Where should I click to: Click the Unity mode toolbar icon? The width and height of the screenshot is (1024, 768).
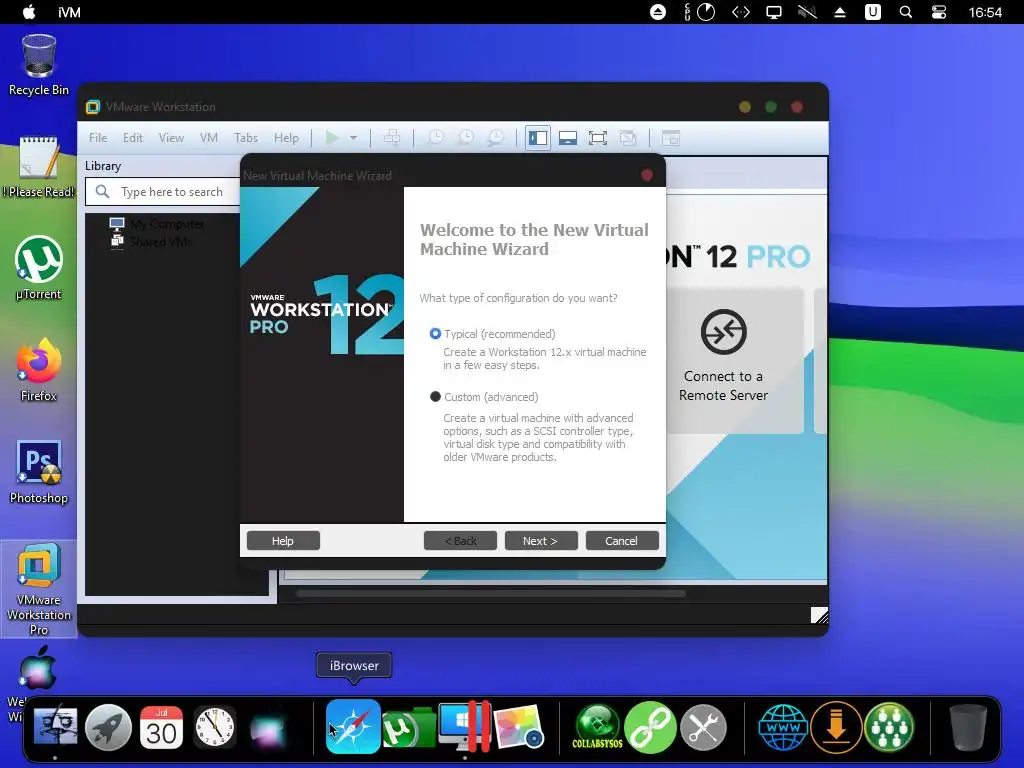coord(628,138)
